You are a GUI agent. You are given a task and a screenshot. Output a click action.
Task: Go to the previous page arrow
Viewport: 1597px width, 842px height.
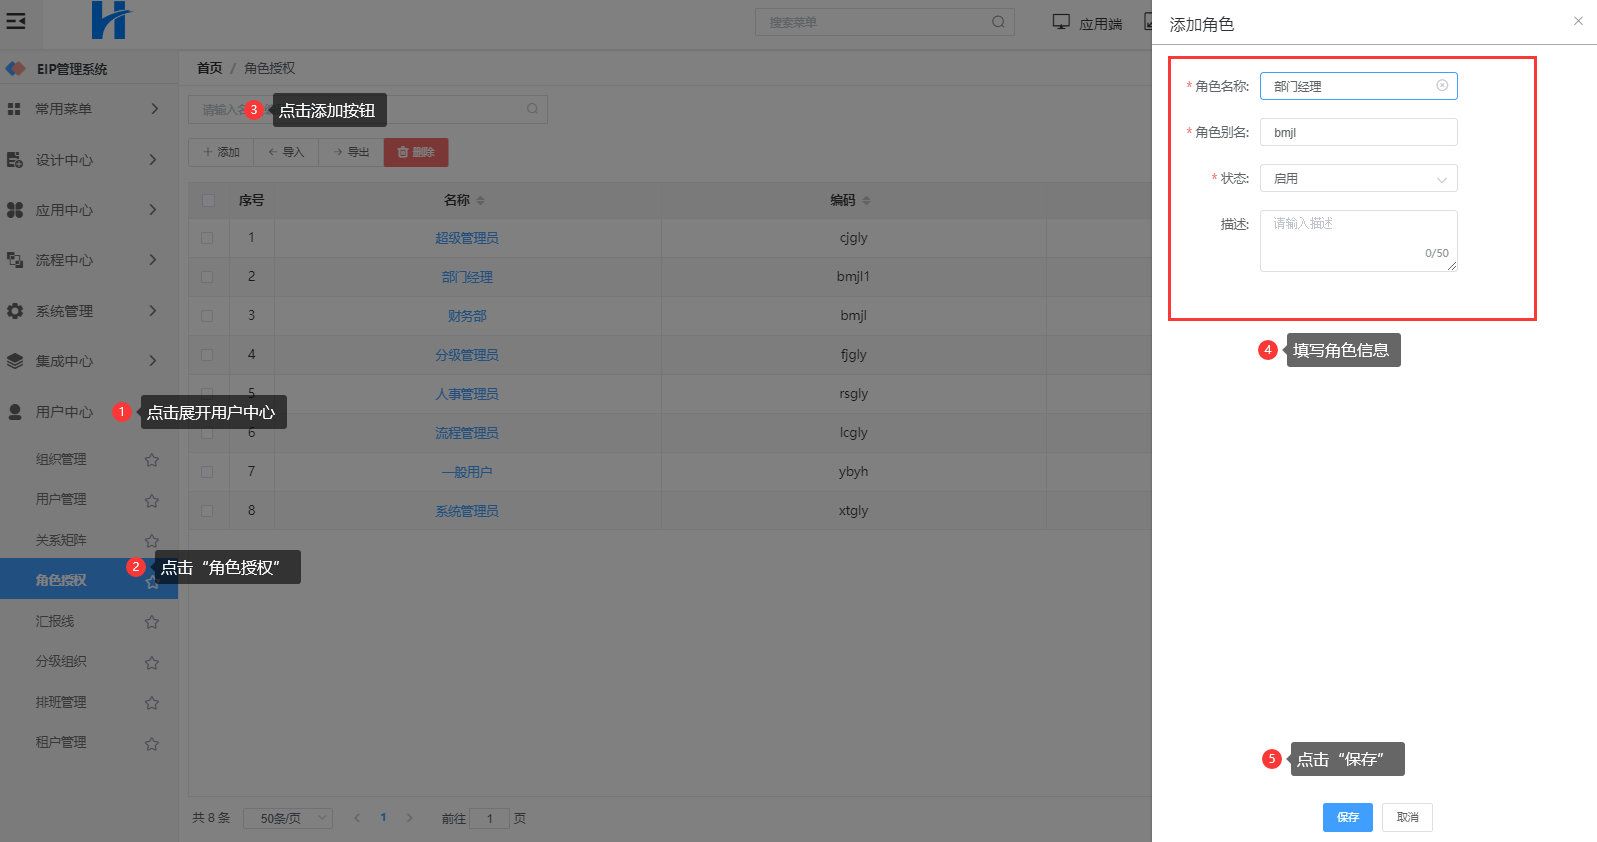click(x=357, y=818)
